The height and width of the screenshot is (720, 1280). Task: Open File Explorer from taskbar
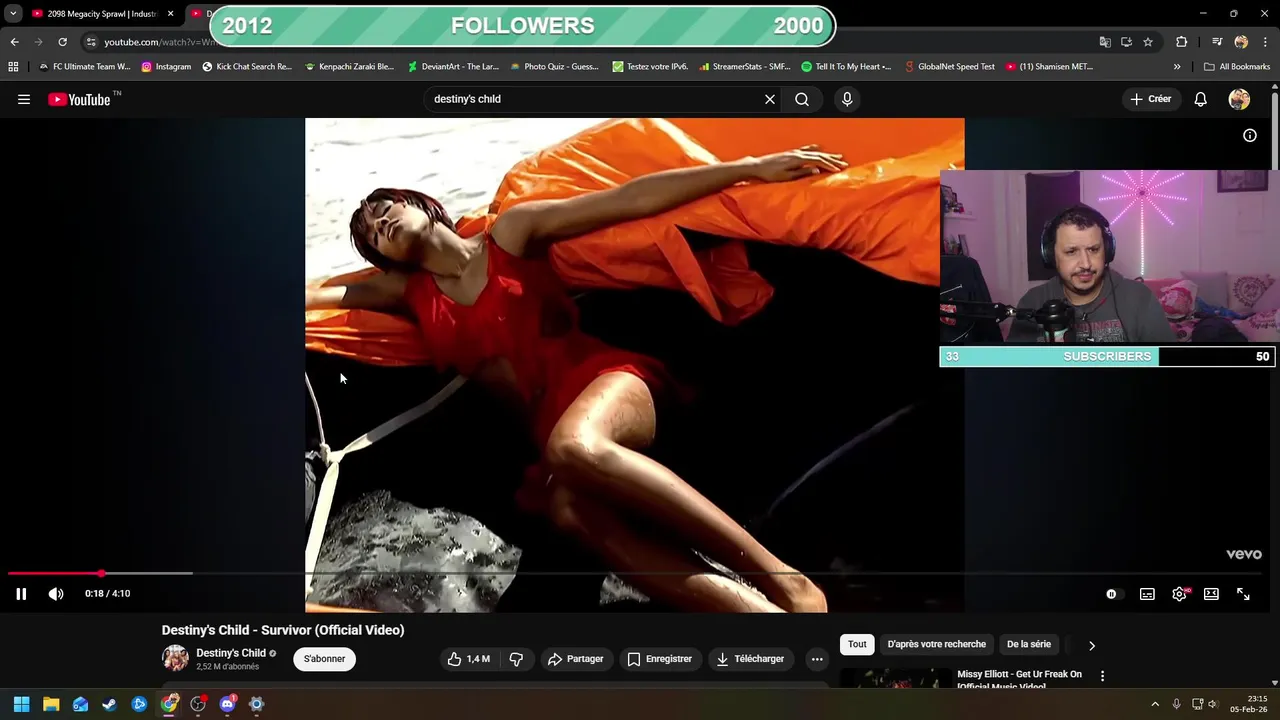pyautogui.click(x=51, y=704)
